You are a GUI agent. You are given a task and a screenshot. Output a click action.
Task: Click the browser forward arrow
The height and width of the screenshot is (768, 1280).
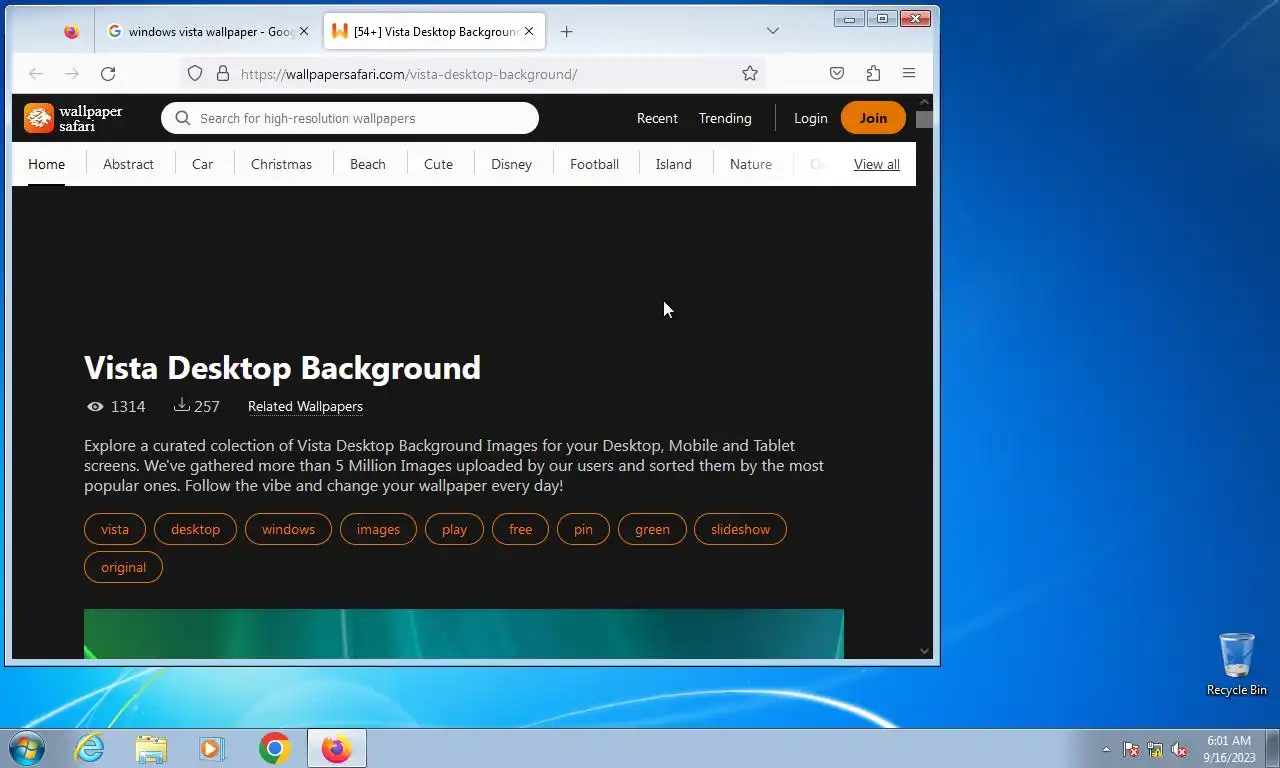[x=72, y=73]
